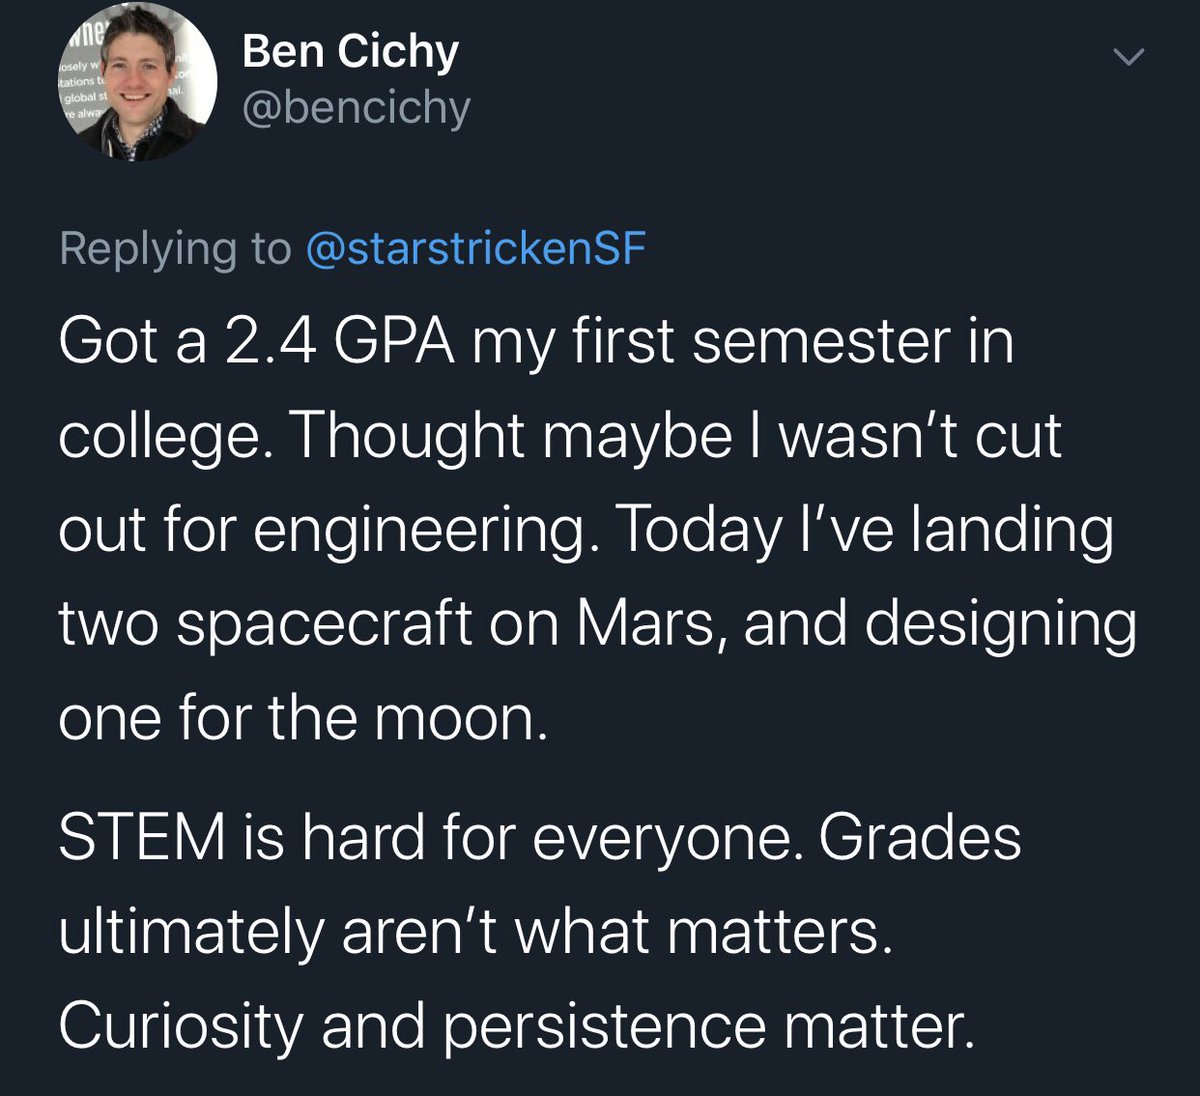Click the word 'Today' in the tweet
The width and height of the screenshot is (1200, 1096).
pos(697,530)
